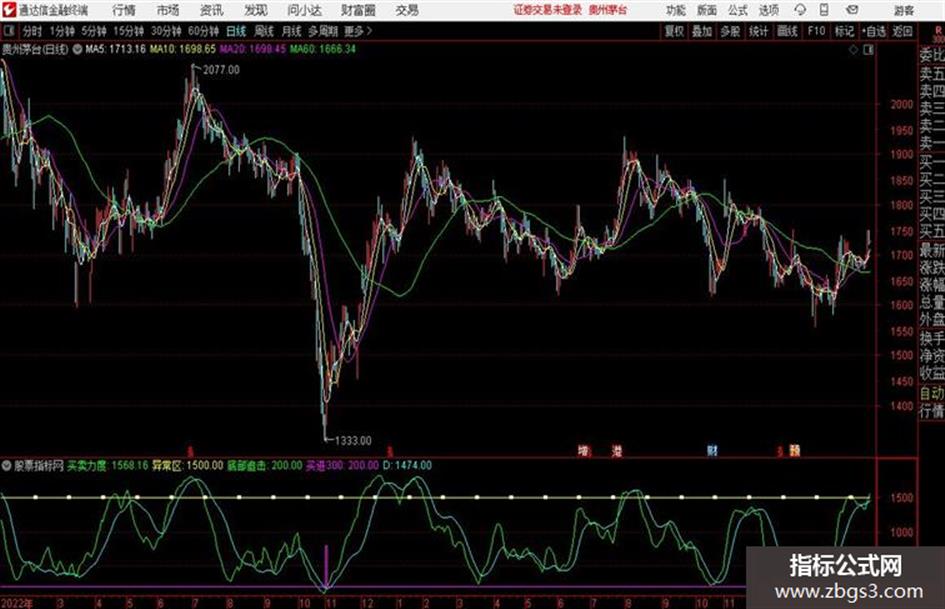Expand main chart indicator dropdown next to 贵州茅台(日线)
The height and width of the screenshot is (609, 945).
tap(77, 49)
